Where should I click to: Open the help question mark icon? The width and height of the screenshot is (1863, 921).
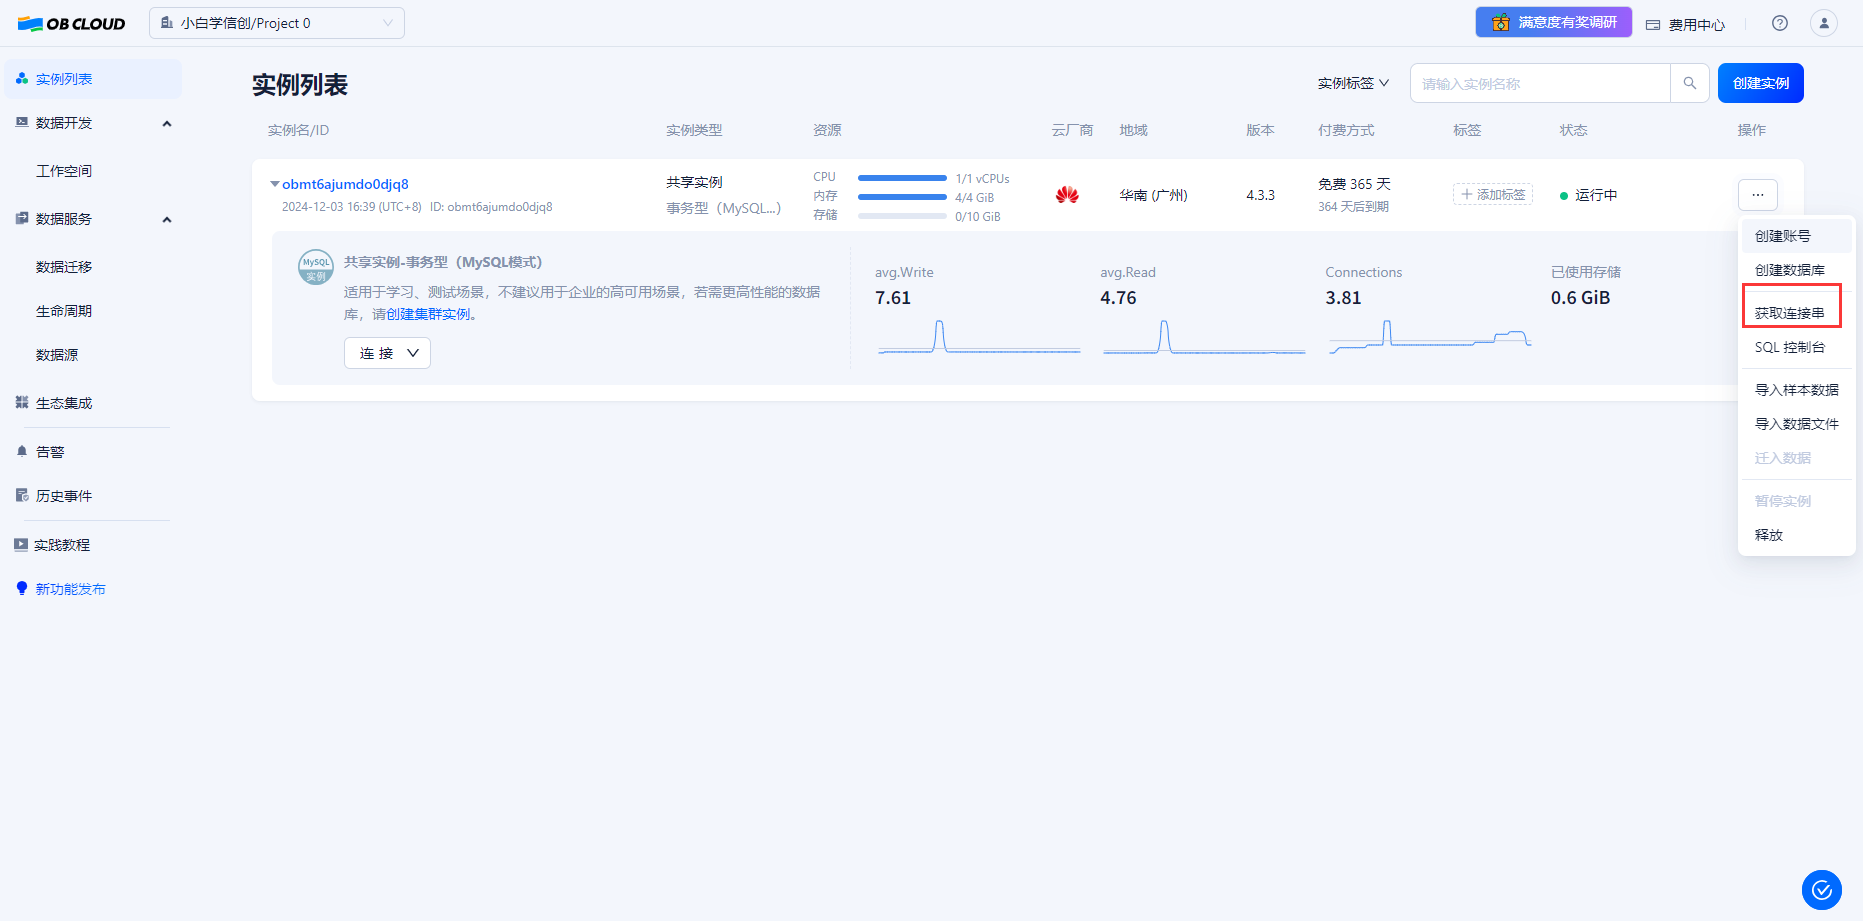pos(1780,23)
